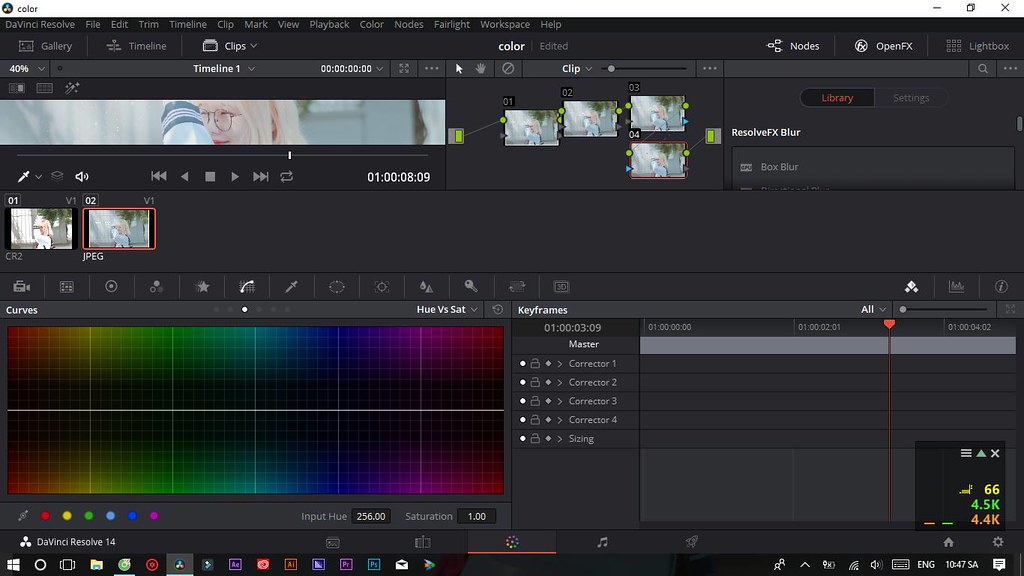Screen dimensions: 1024x576
Task: Select the hand pan tool in node editor
Action: pos(481,69)
